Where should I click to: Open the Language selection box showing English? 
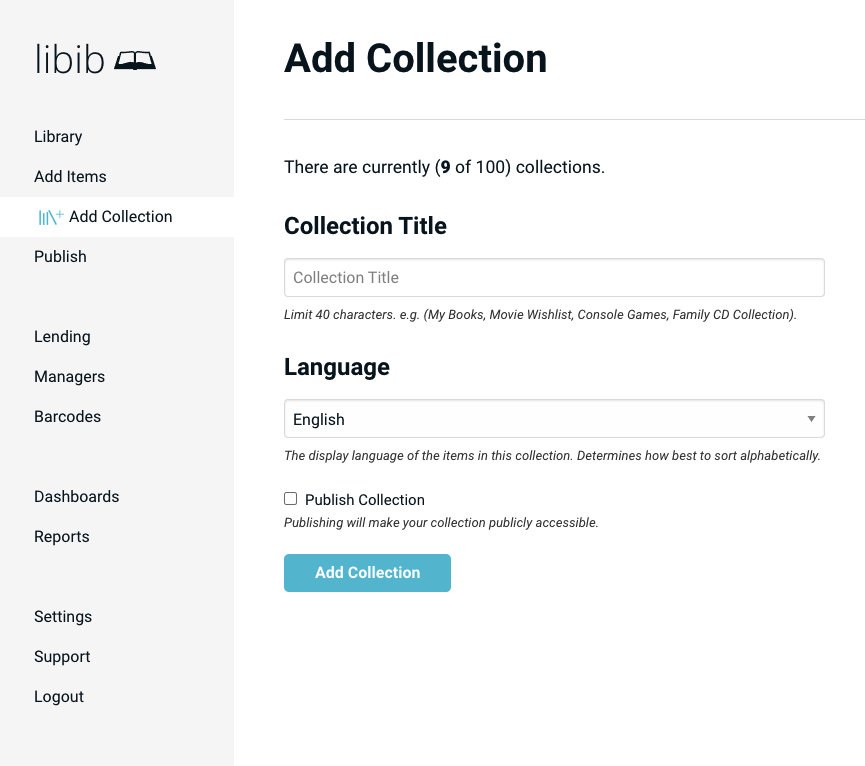click(x=554, y=418)
